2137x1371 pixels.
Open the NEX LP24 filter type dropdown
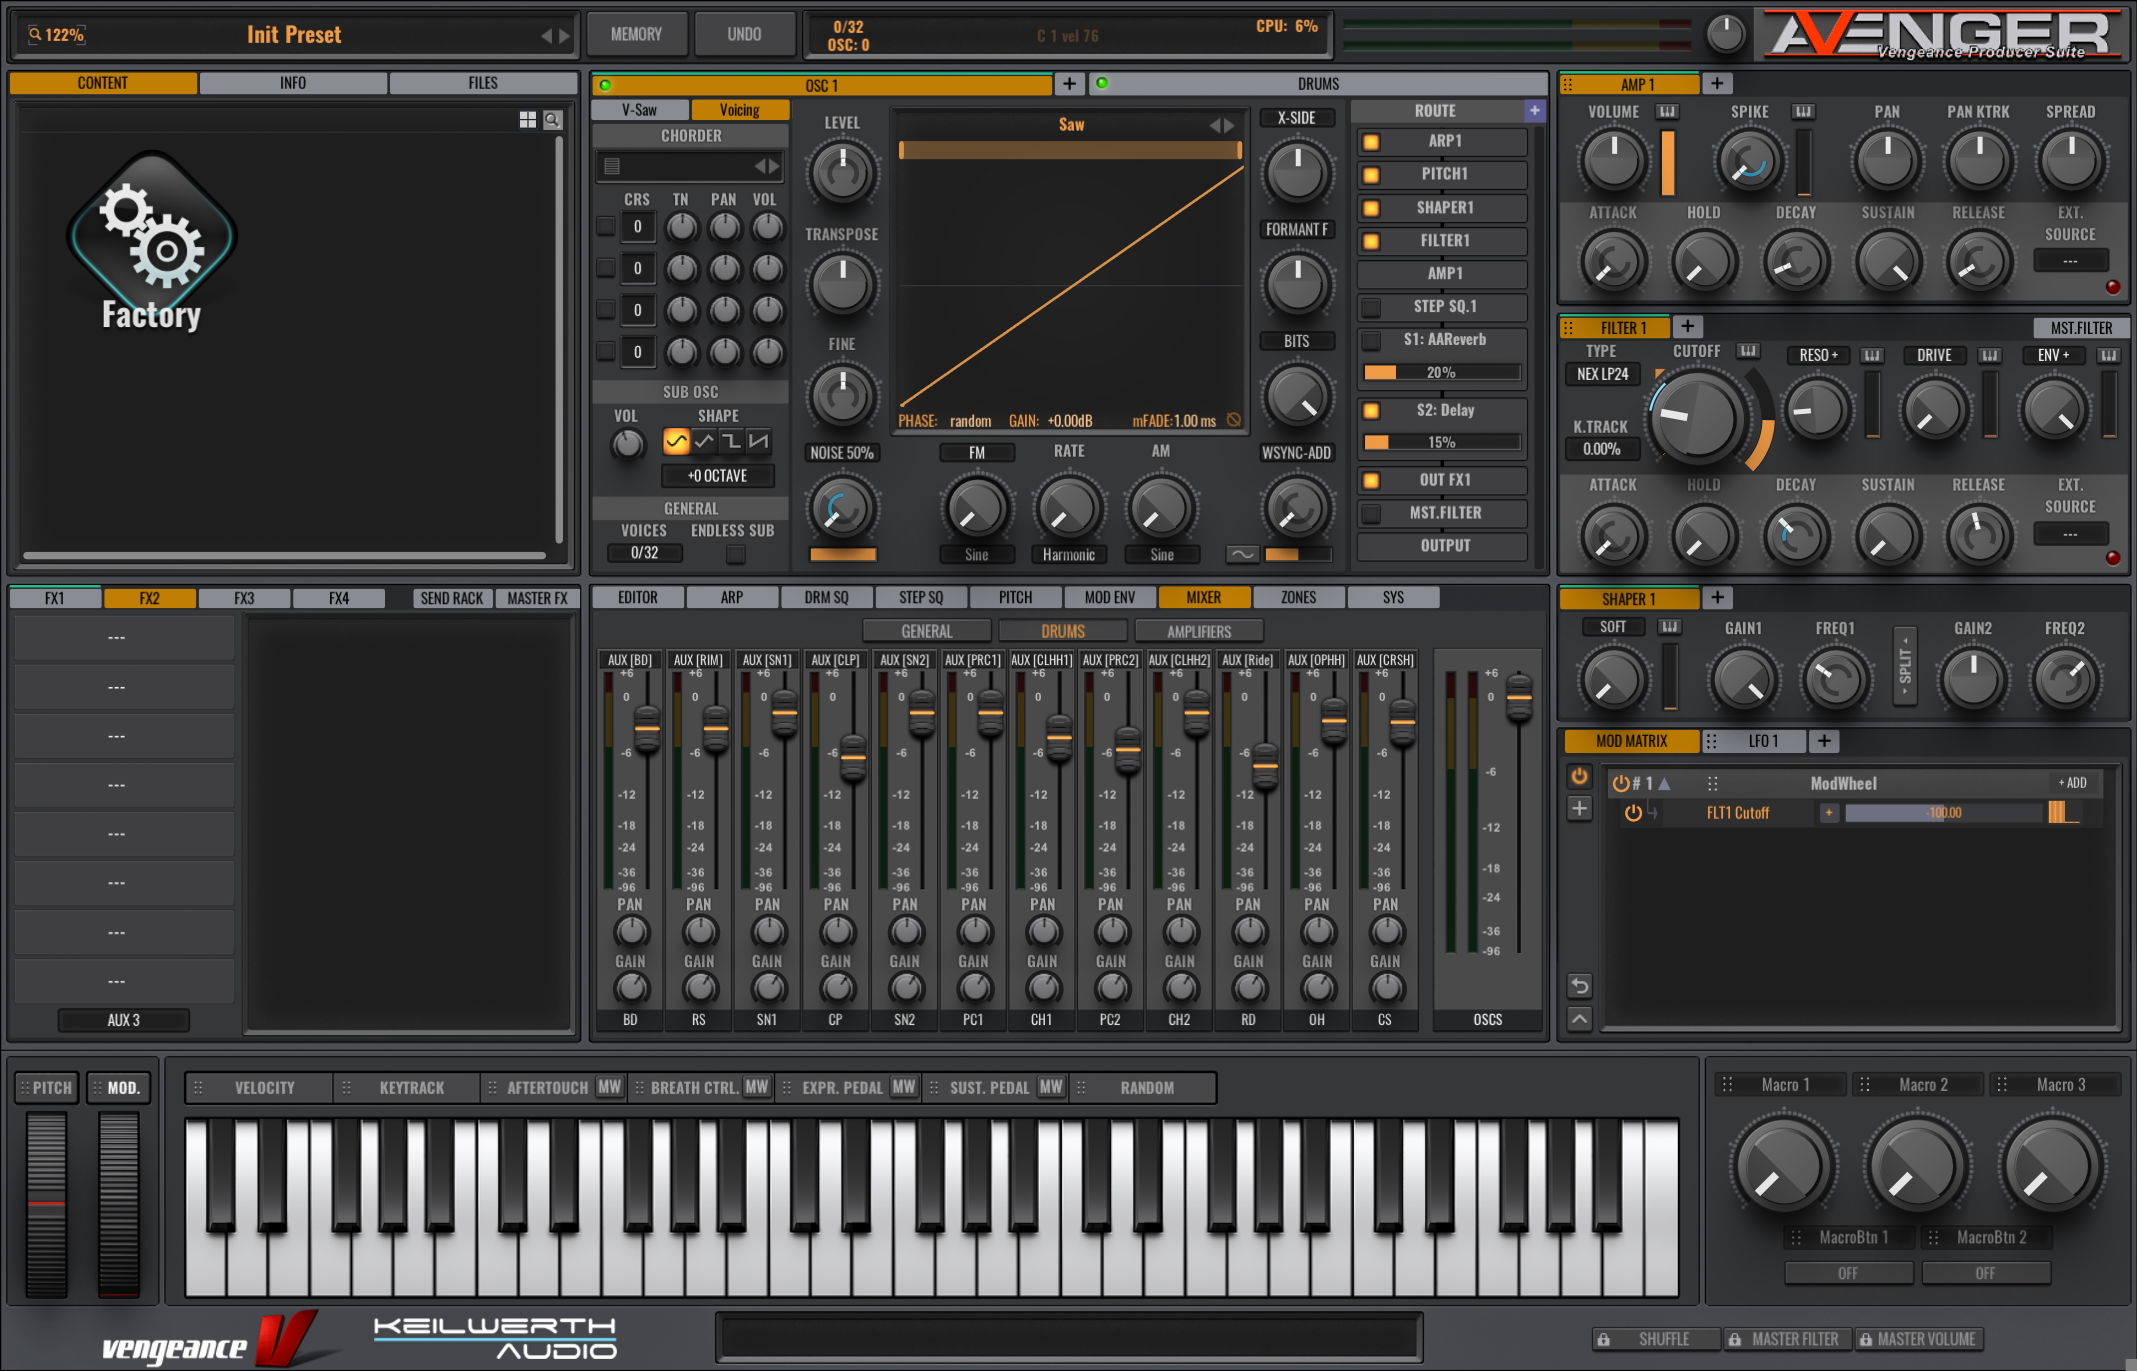tap(1602, 374)
